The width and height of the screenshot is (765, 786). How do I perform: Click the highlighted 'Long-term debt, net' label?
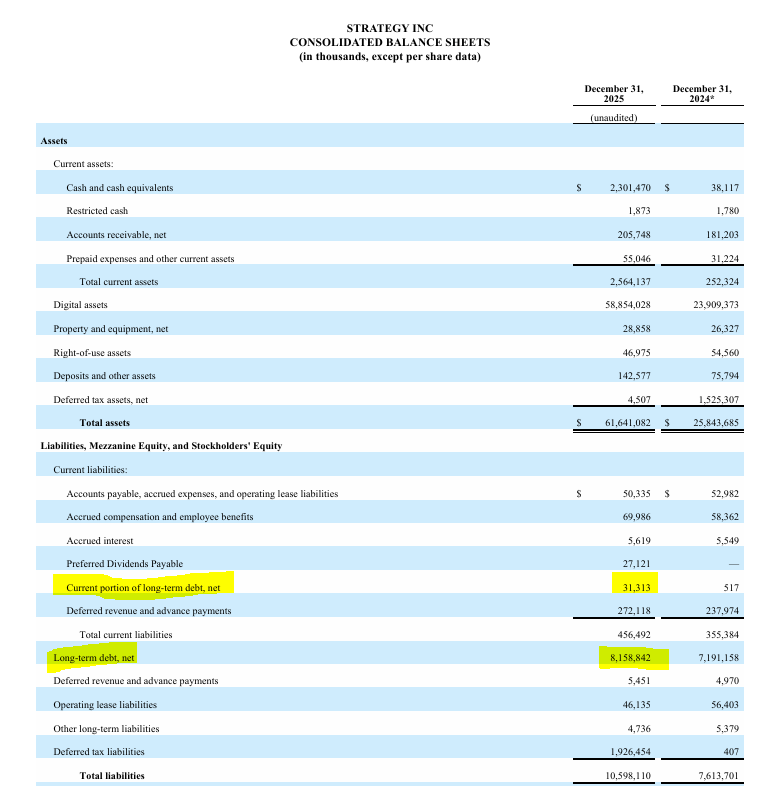(94, 657)
